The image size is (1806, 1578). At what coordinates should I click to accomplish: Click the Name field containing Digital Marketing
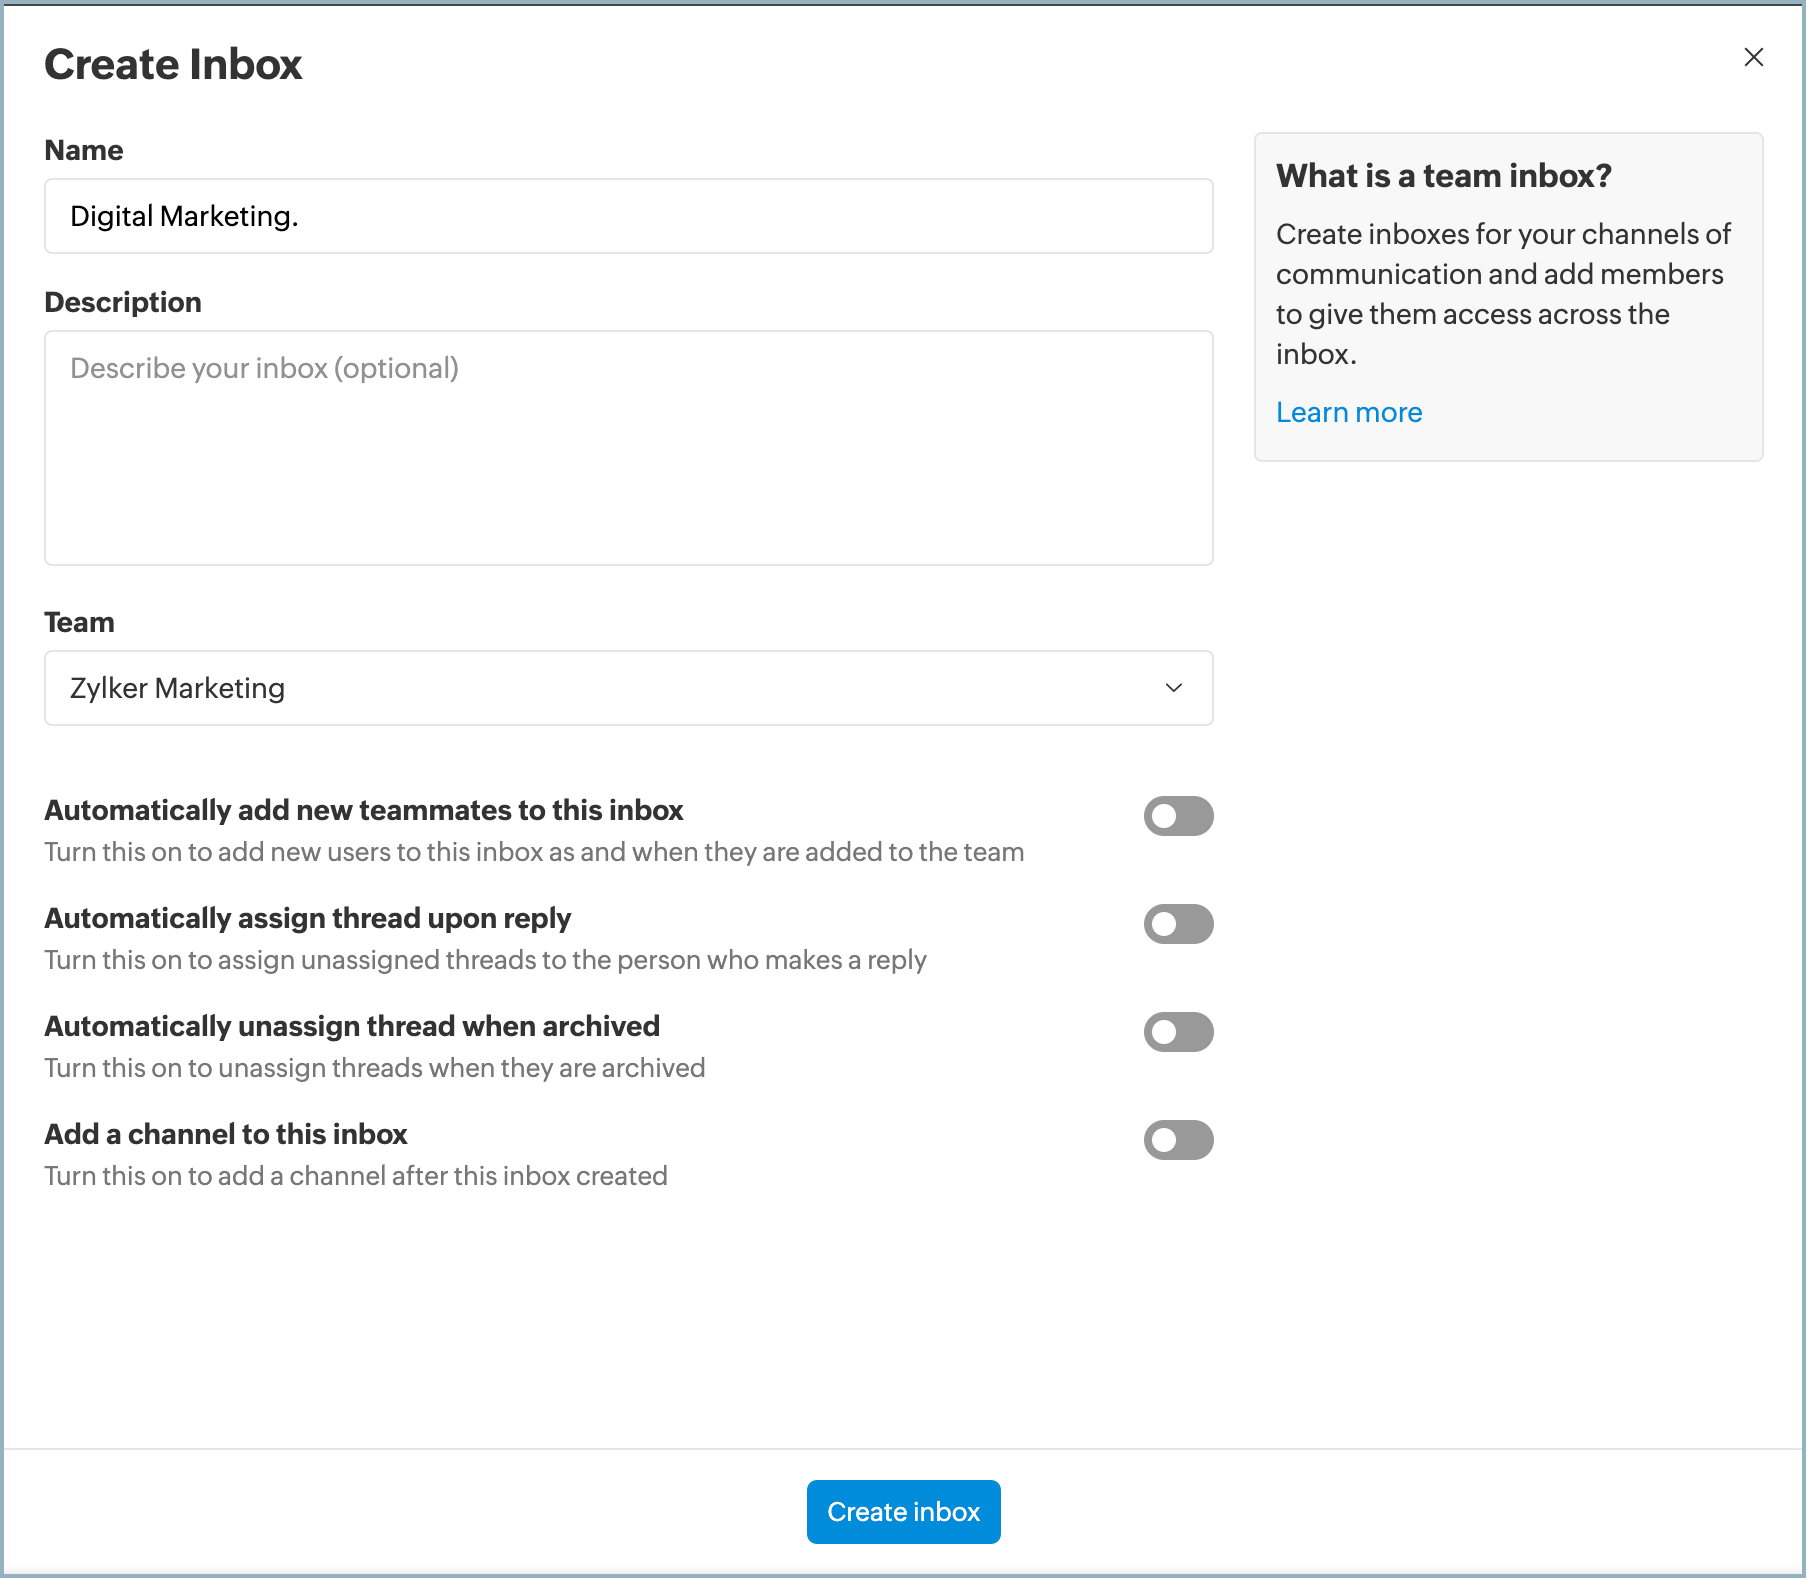click(x=628, y=216)
